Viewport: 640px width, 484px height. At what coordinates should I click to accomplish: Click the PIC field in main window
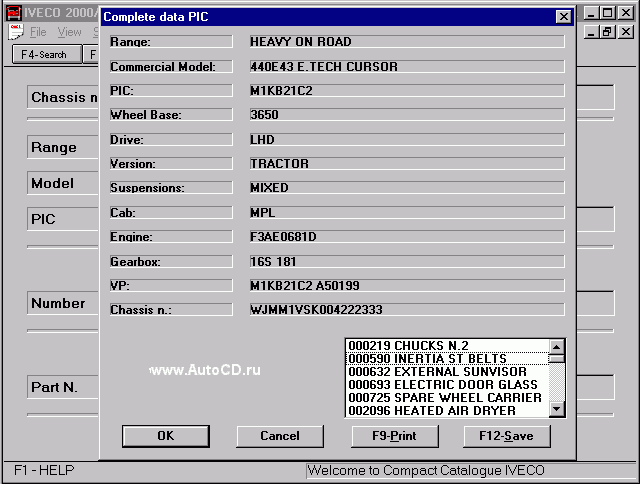(63, 219)
